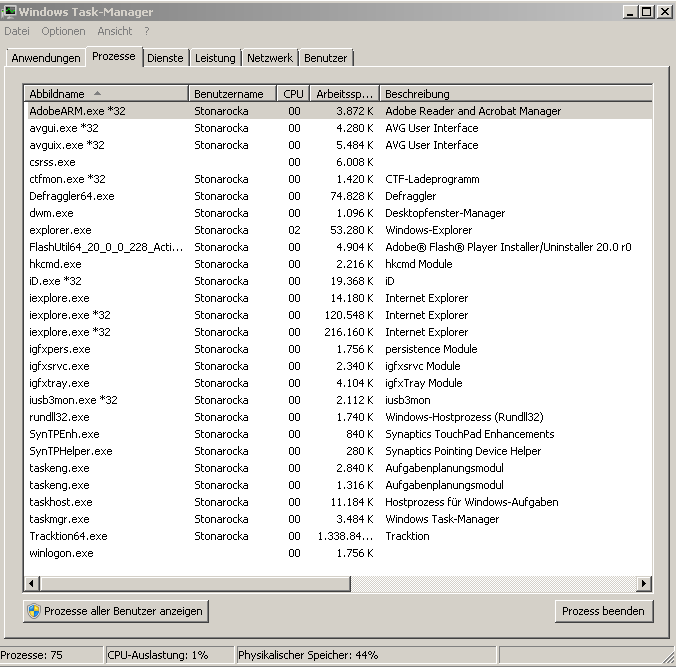Select the explorer.exe process

(338, 230)
